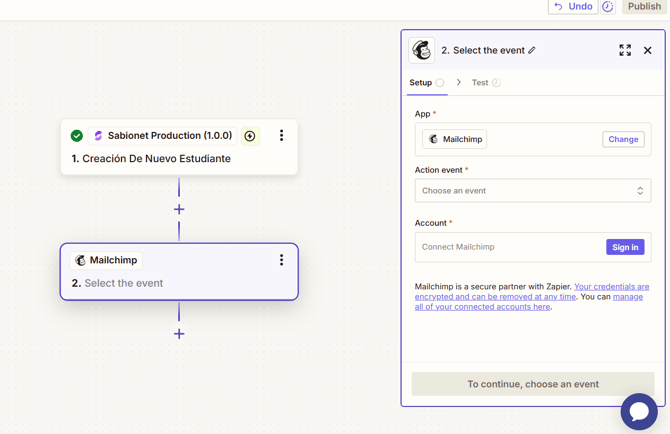This screenshot has width=670, height=434.
Task: Click the green checkmark status on step 1
Action: point(77,136)
